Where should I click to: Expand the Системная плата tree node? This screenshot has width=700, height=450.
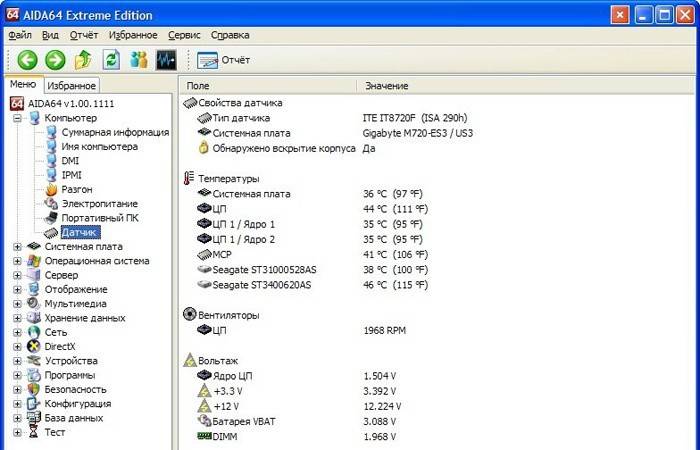[18, 246]
